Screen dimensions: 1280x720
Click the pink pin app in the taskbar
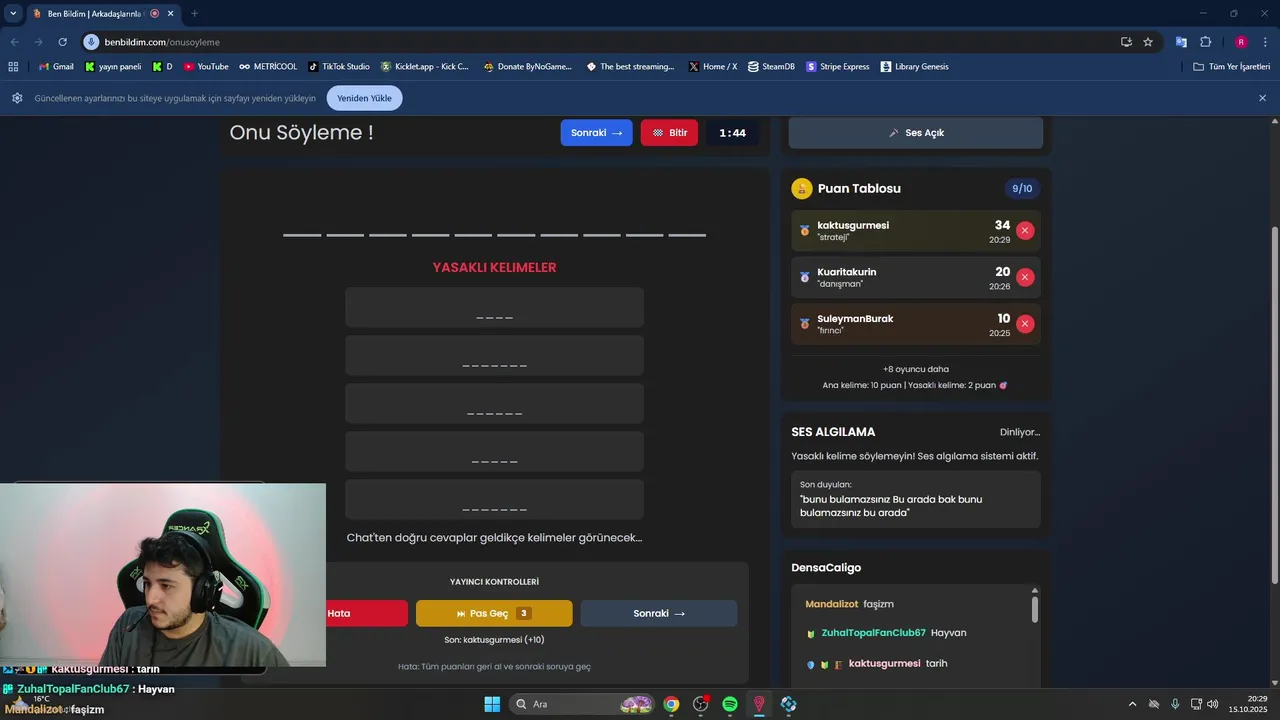tap(759, 704)
